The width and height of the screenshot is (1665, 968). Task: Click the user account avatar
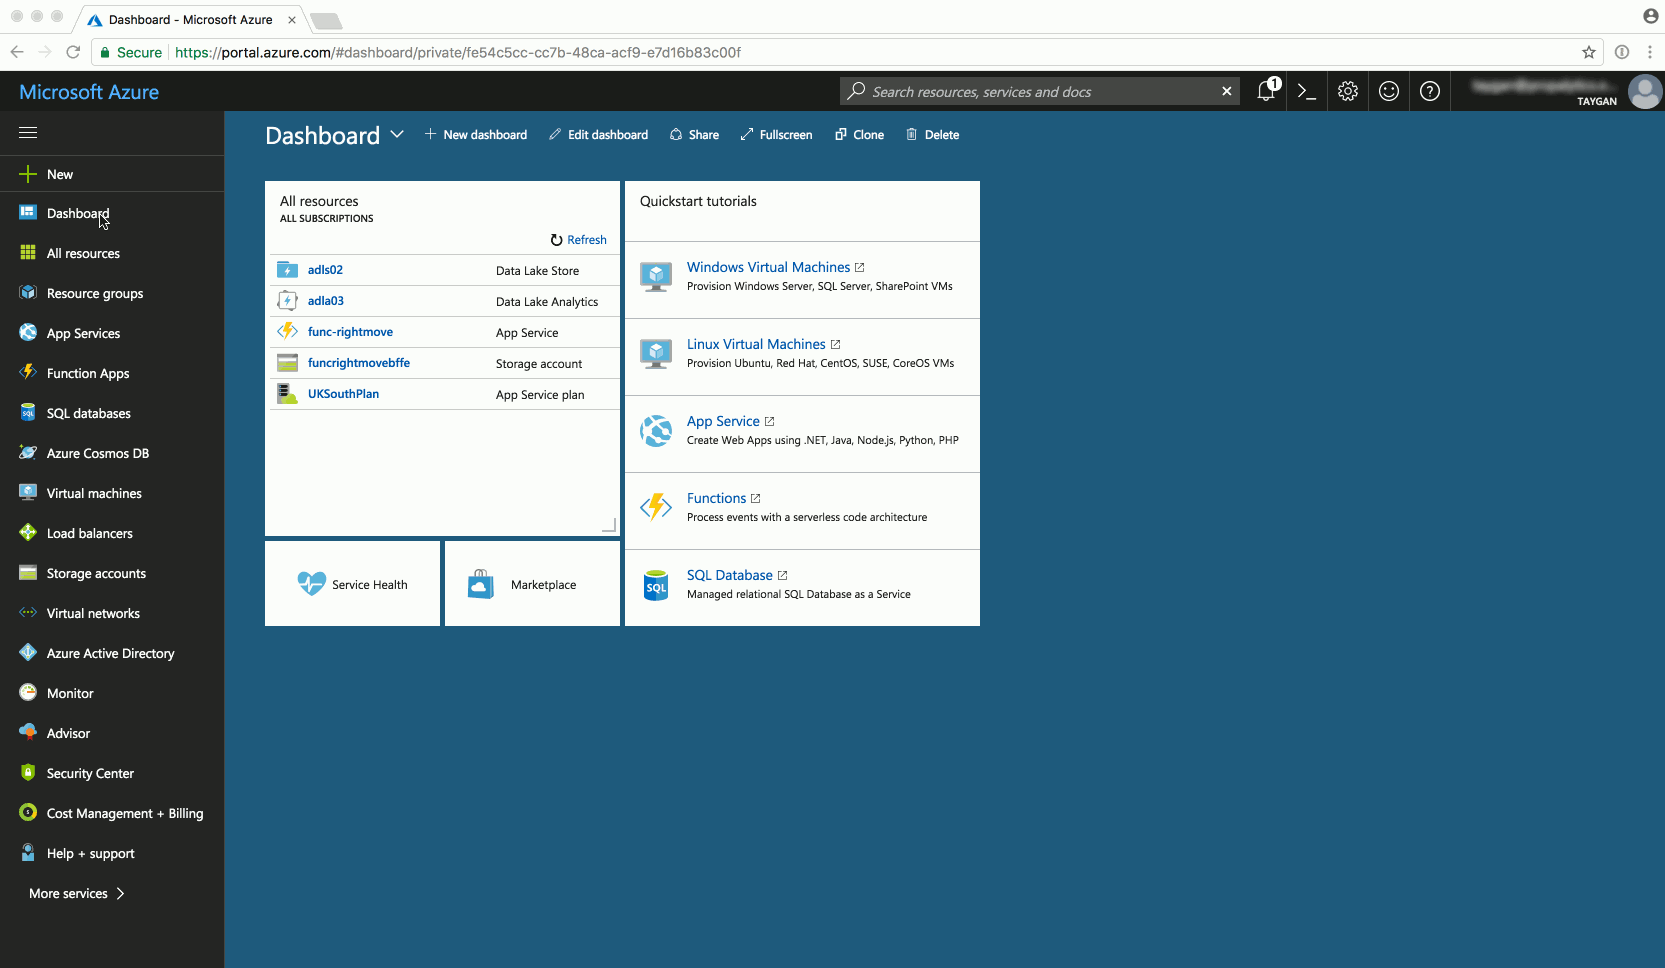tap(1645, 91)
